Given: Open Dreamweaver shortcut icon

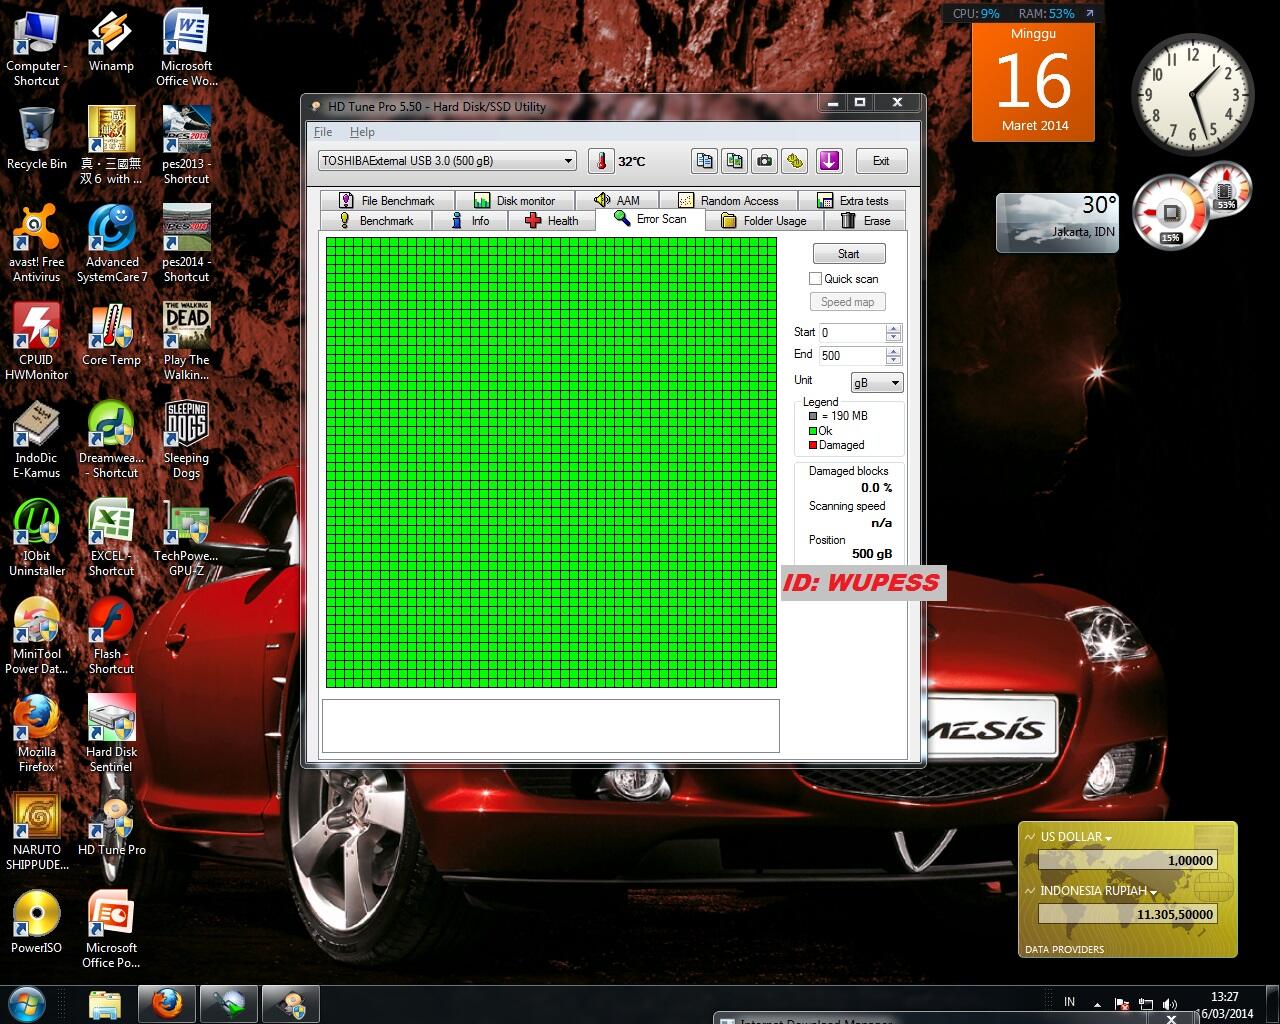Looking at the screenshot, I should click(x=112, y=440).
